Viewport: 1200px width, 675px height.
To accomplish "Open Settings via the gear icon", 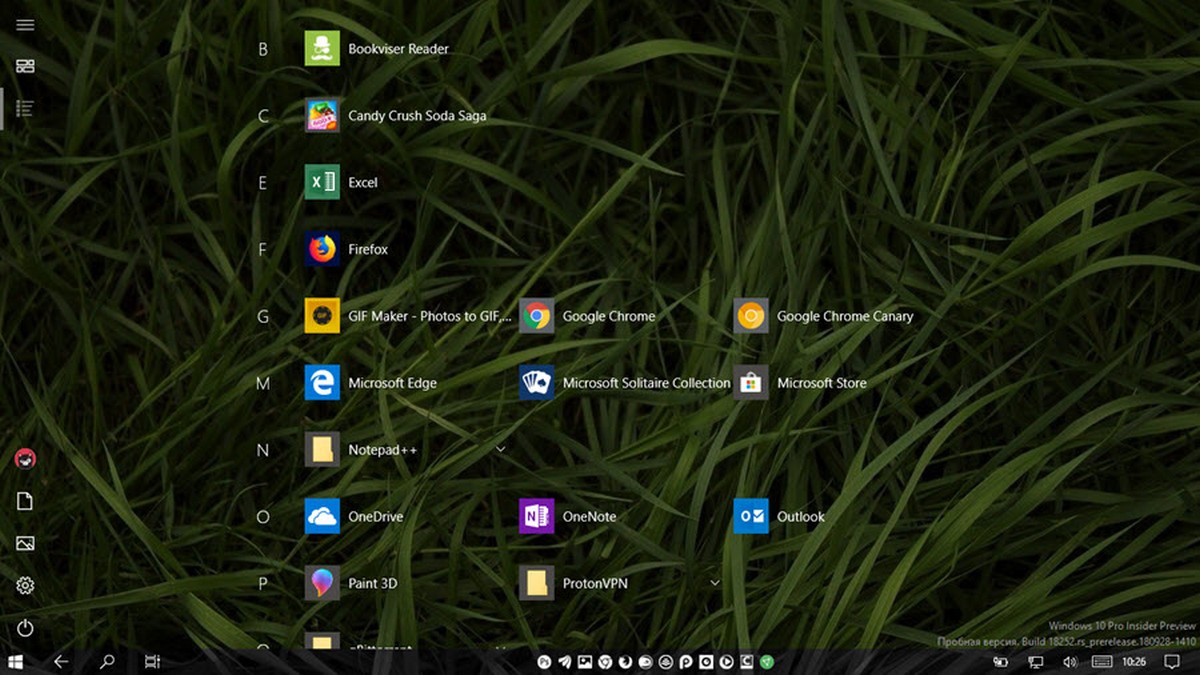I will (25, 586).
